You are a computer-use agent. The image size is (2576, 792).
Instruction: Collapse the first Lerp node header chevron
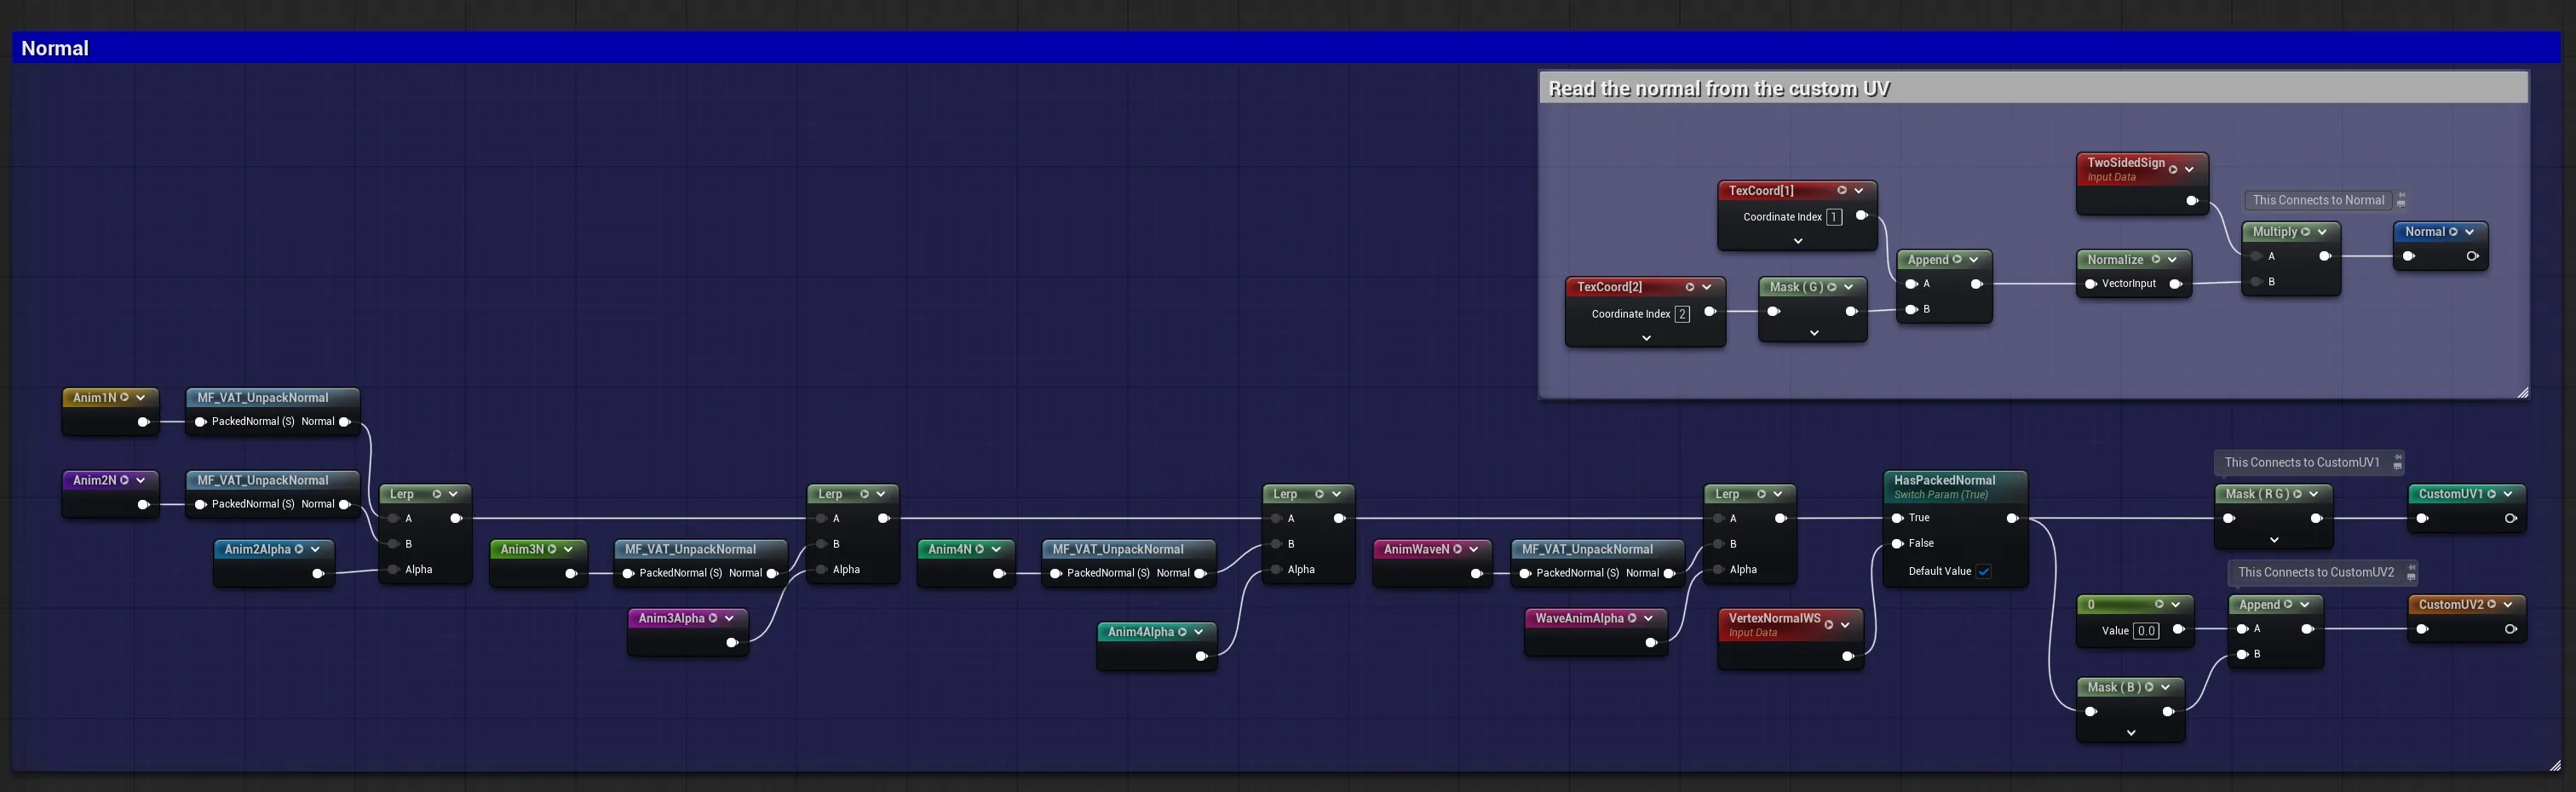click(x=453, y=494)
